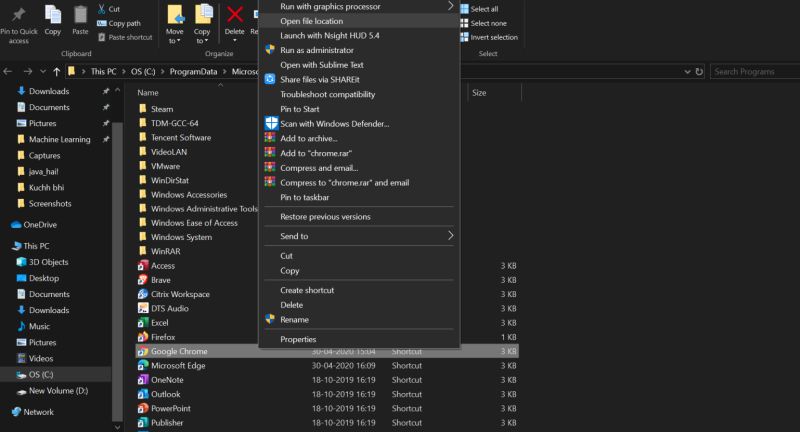The width and height of the screenshot is (800, 432).
Task: Open Downloads in Quick access sidebar
Action: [48, 91]
